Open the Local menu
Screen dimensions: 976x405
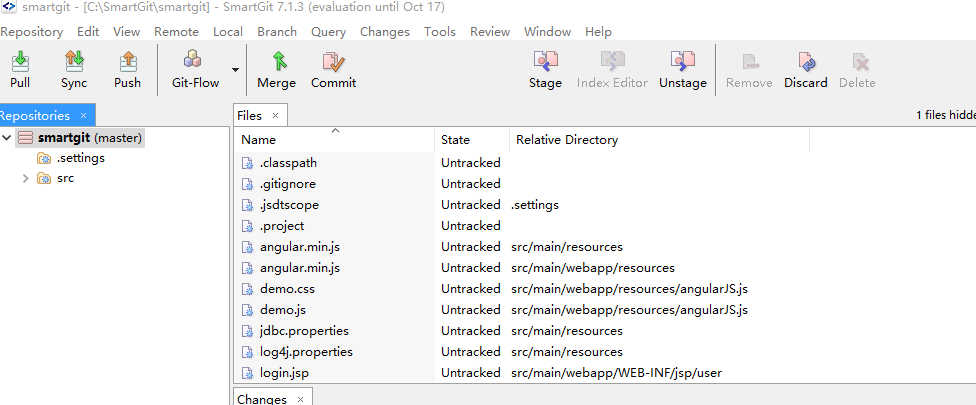click(228, 32)
